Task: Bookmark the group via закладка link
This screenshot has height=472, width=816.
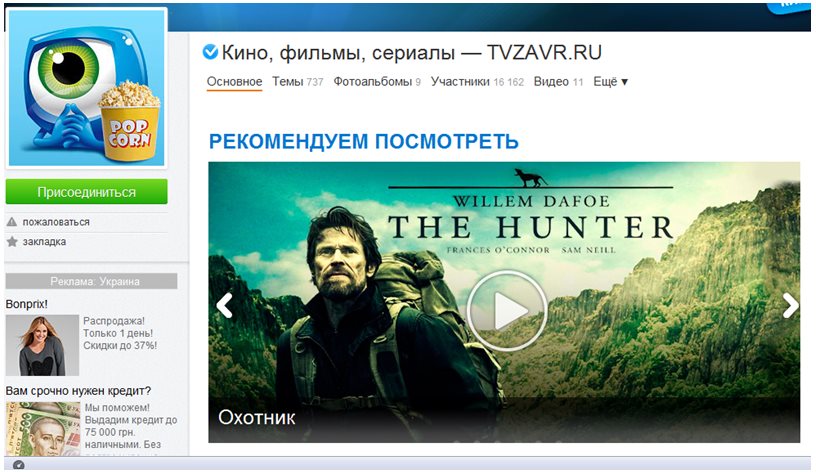Action: (44, 241)
